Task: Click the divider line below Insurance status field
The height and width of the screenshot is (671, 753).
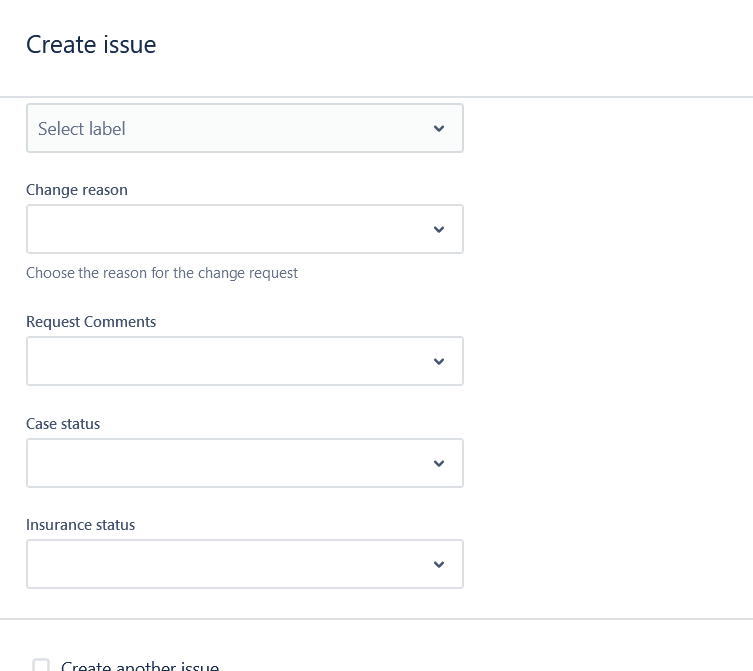Action: click(376, 619)
